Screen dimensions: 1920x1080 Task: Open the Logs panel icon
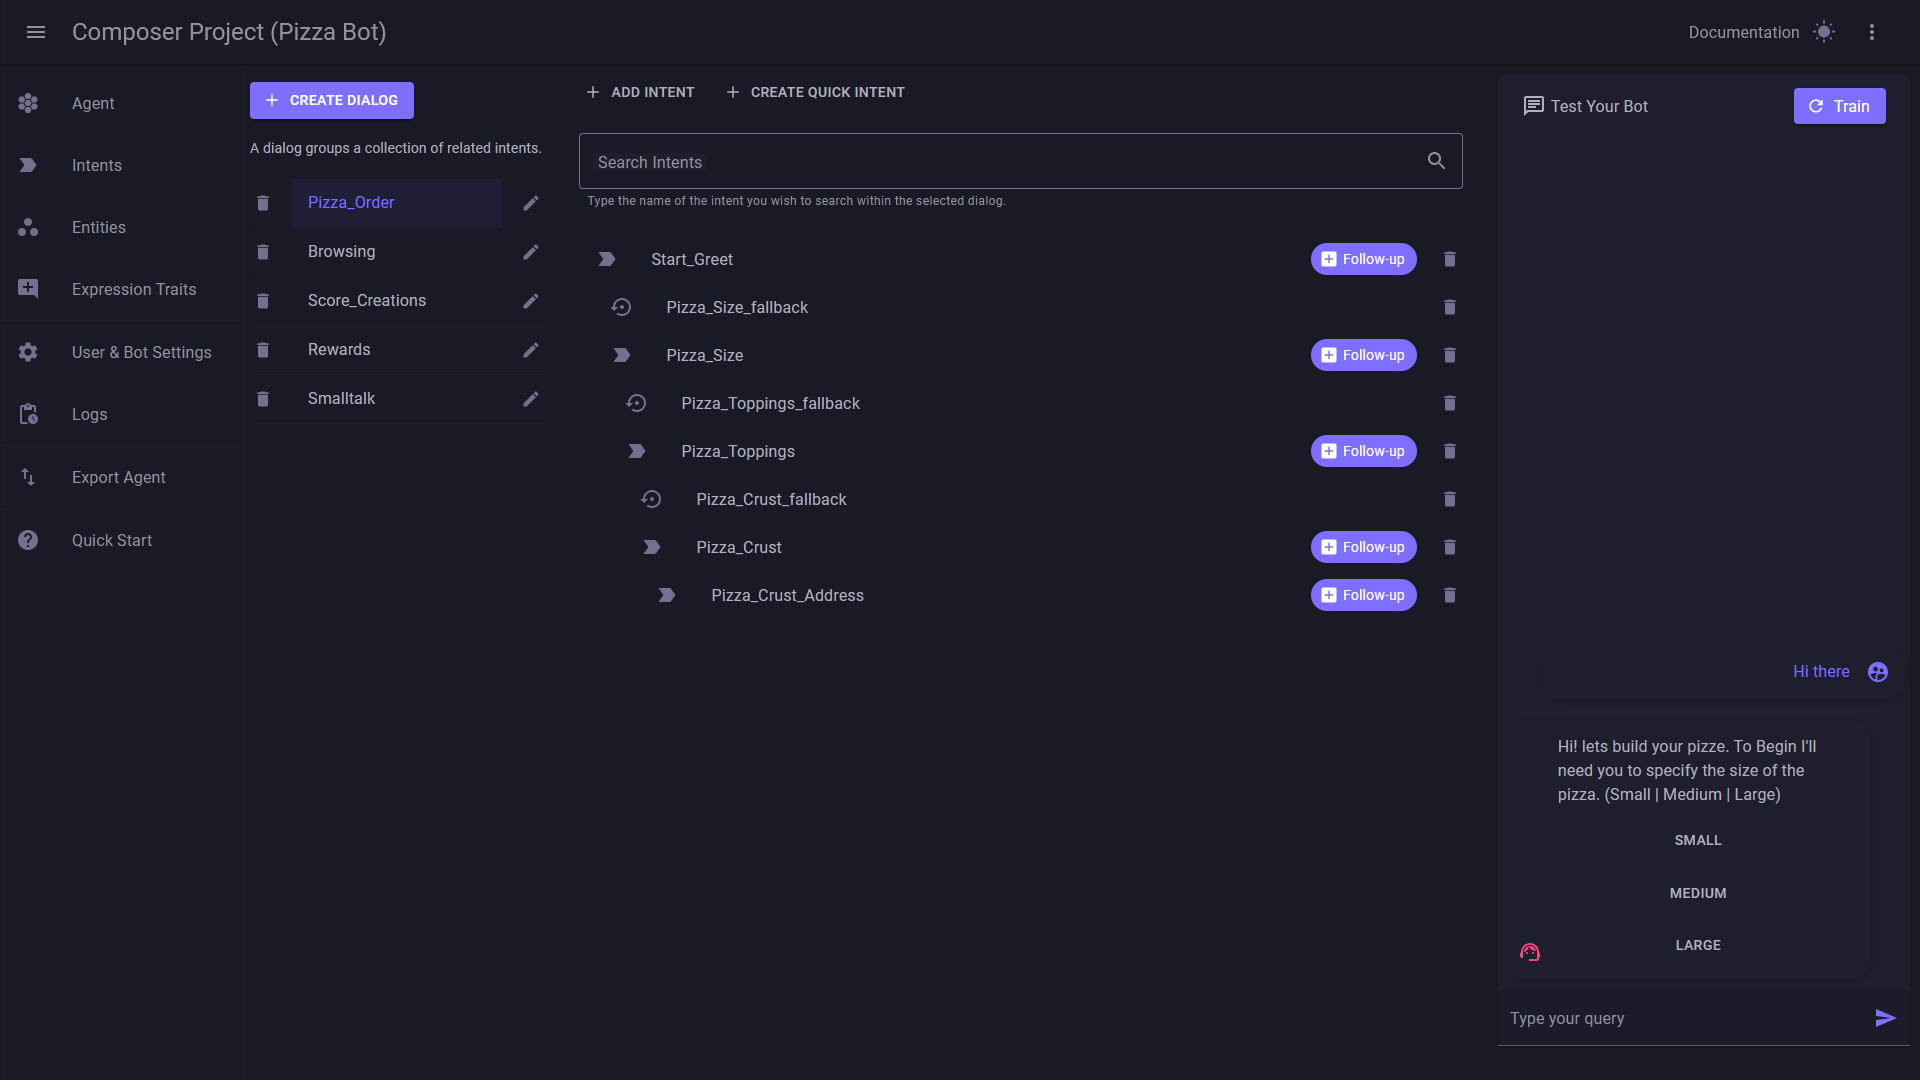[27, 414]
